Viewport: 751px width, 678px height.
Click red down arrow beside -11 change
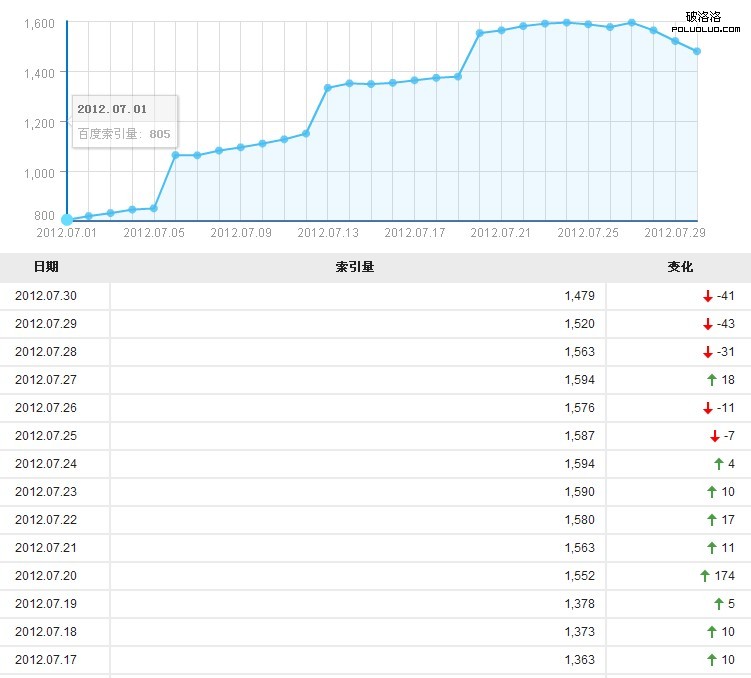[x=707, y=408]
